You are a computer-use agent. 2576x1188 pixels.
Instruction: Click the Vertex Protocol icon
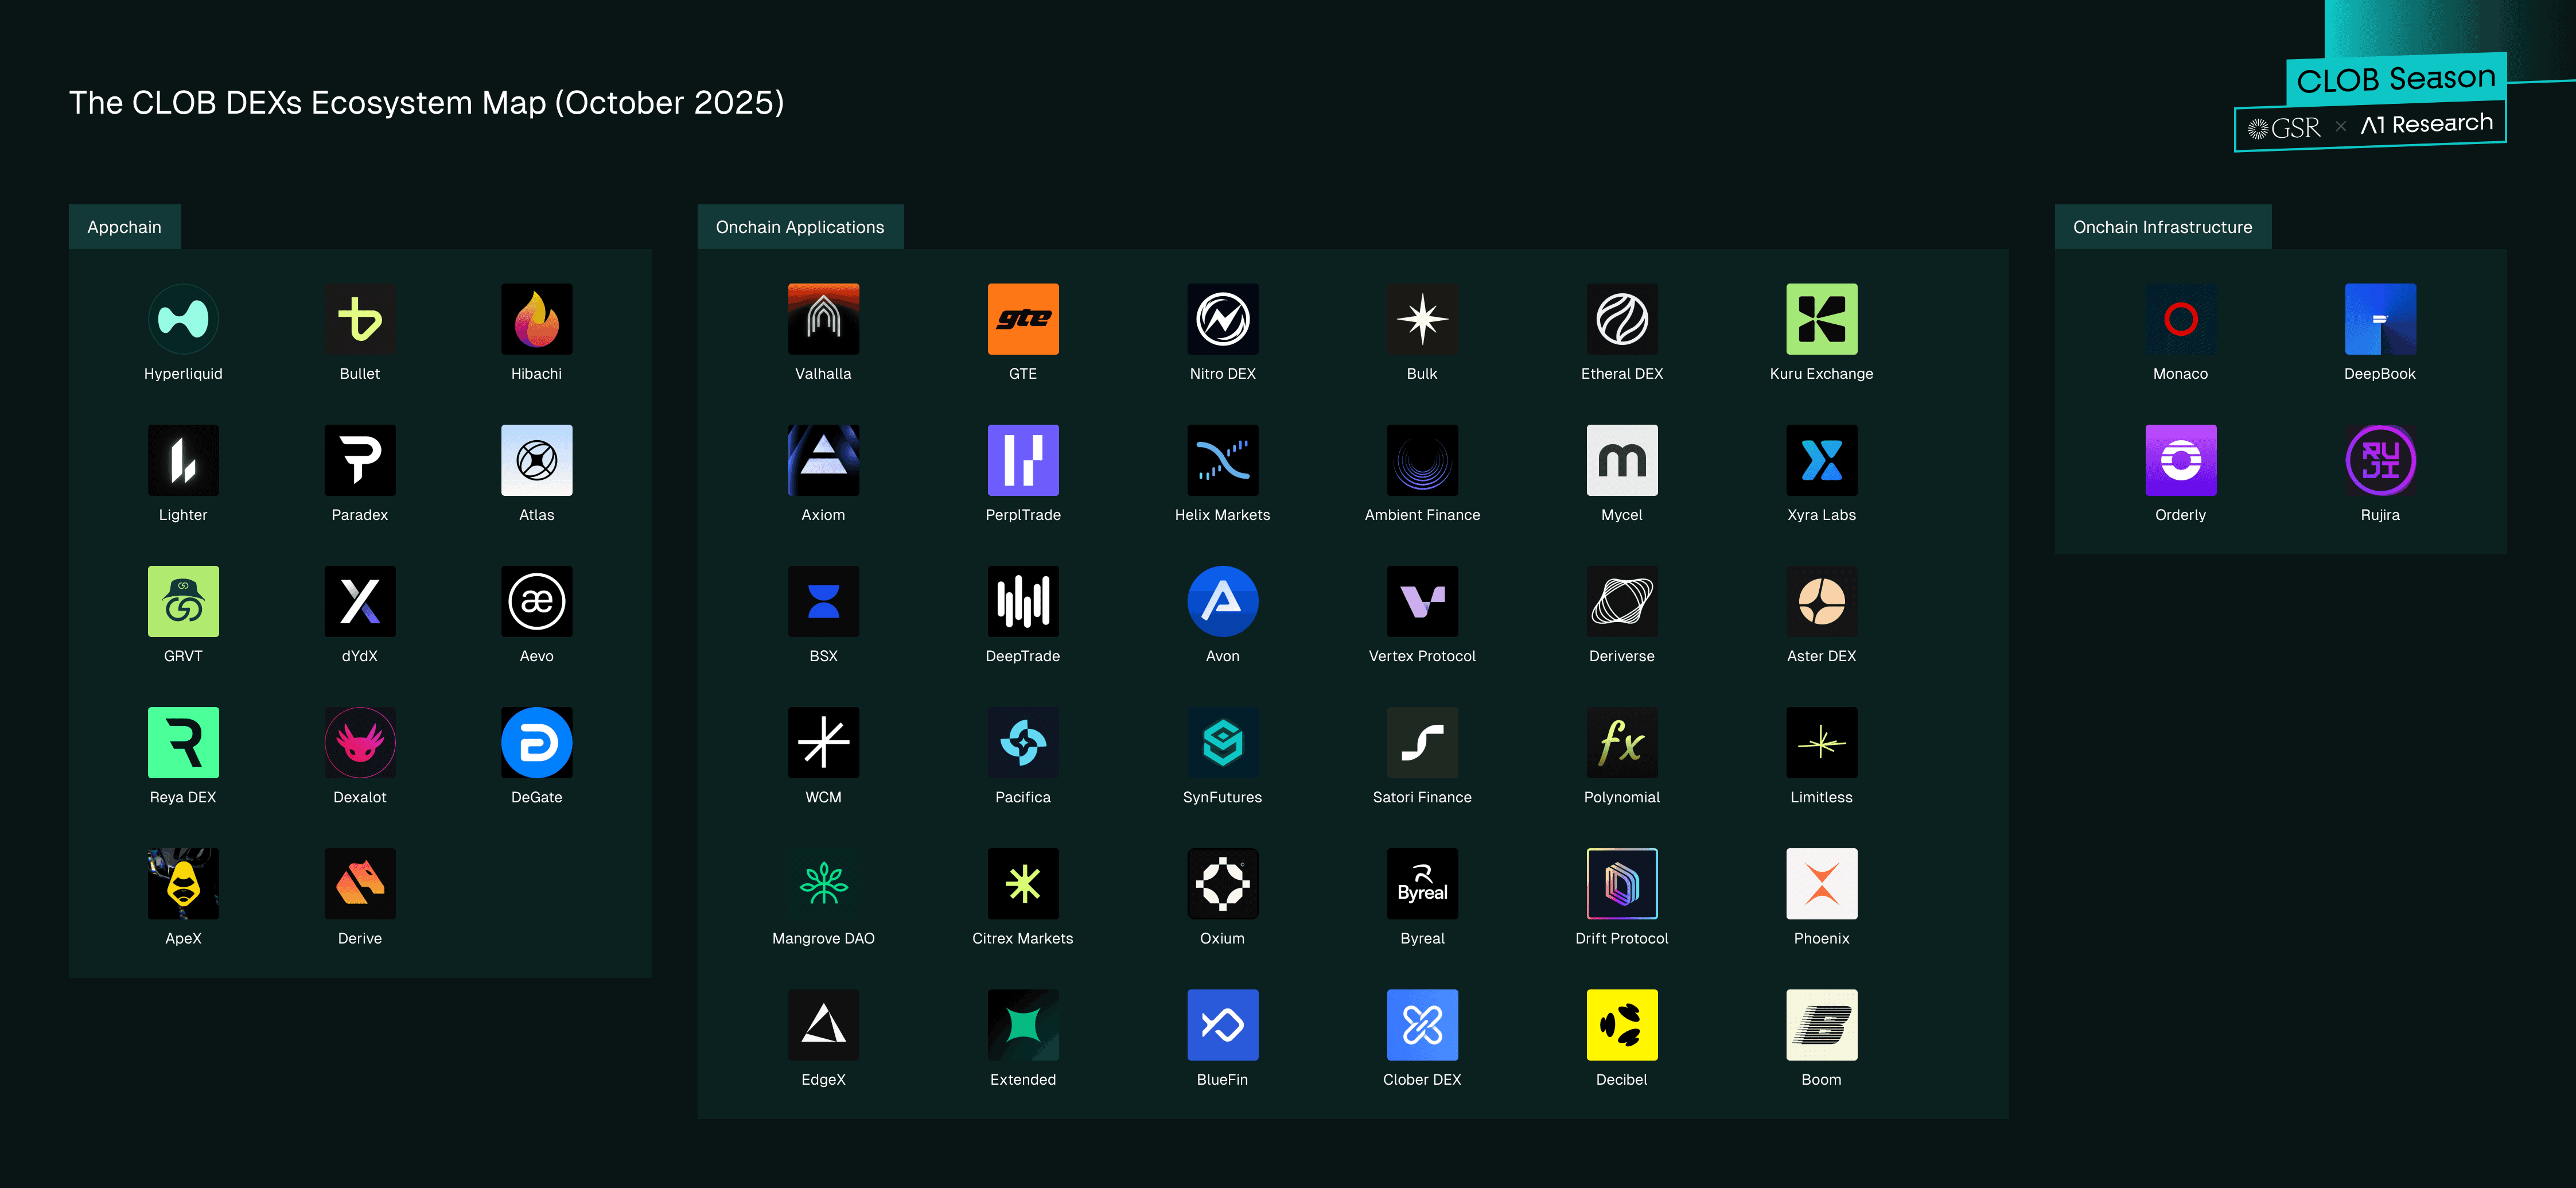tap(1422, 601)
